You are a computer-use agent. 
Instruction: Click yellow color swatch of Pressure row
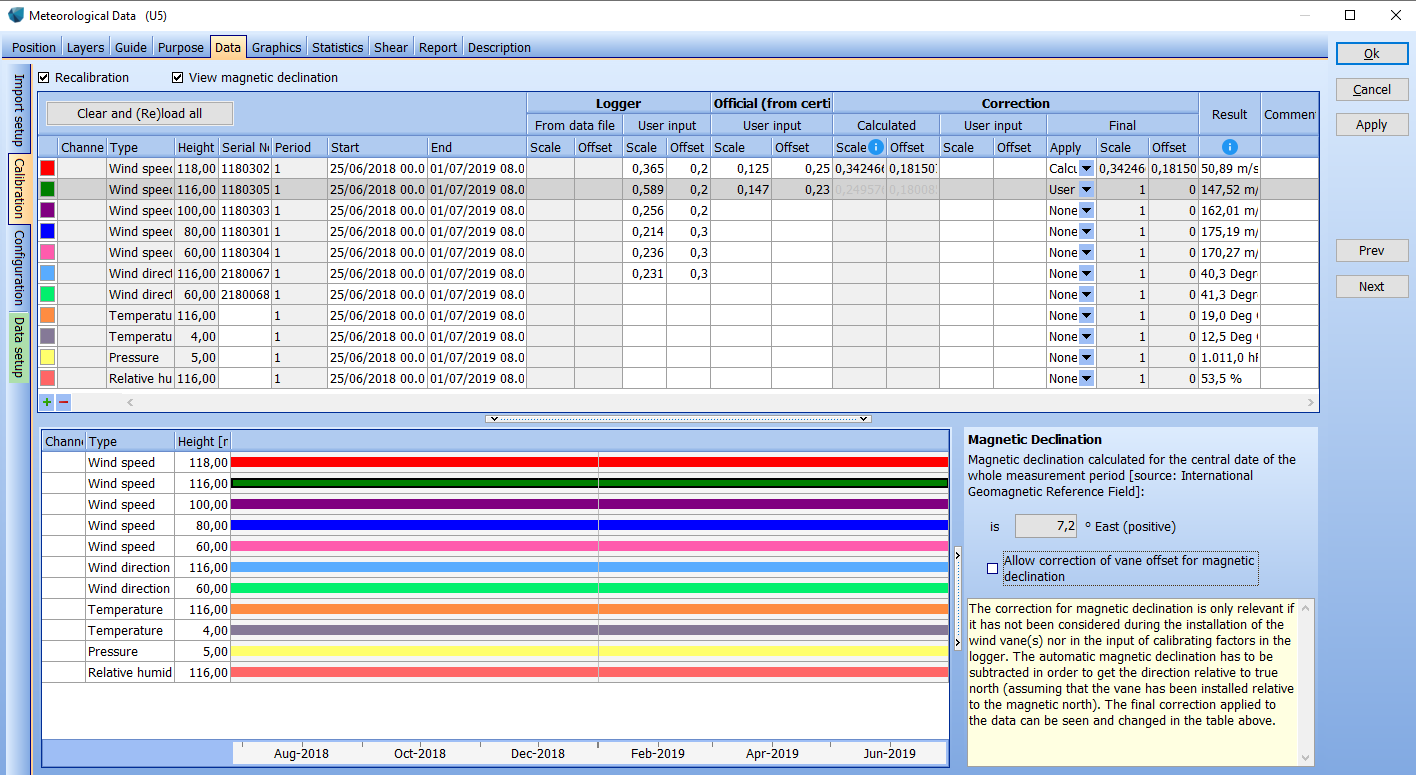(47, 358)
